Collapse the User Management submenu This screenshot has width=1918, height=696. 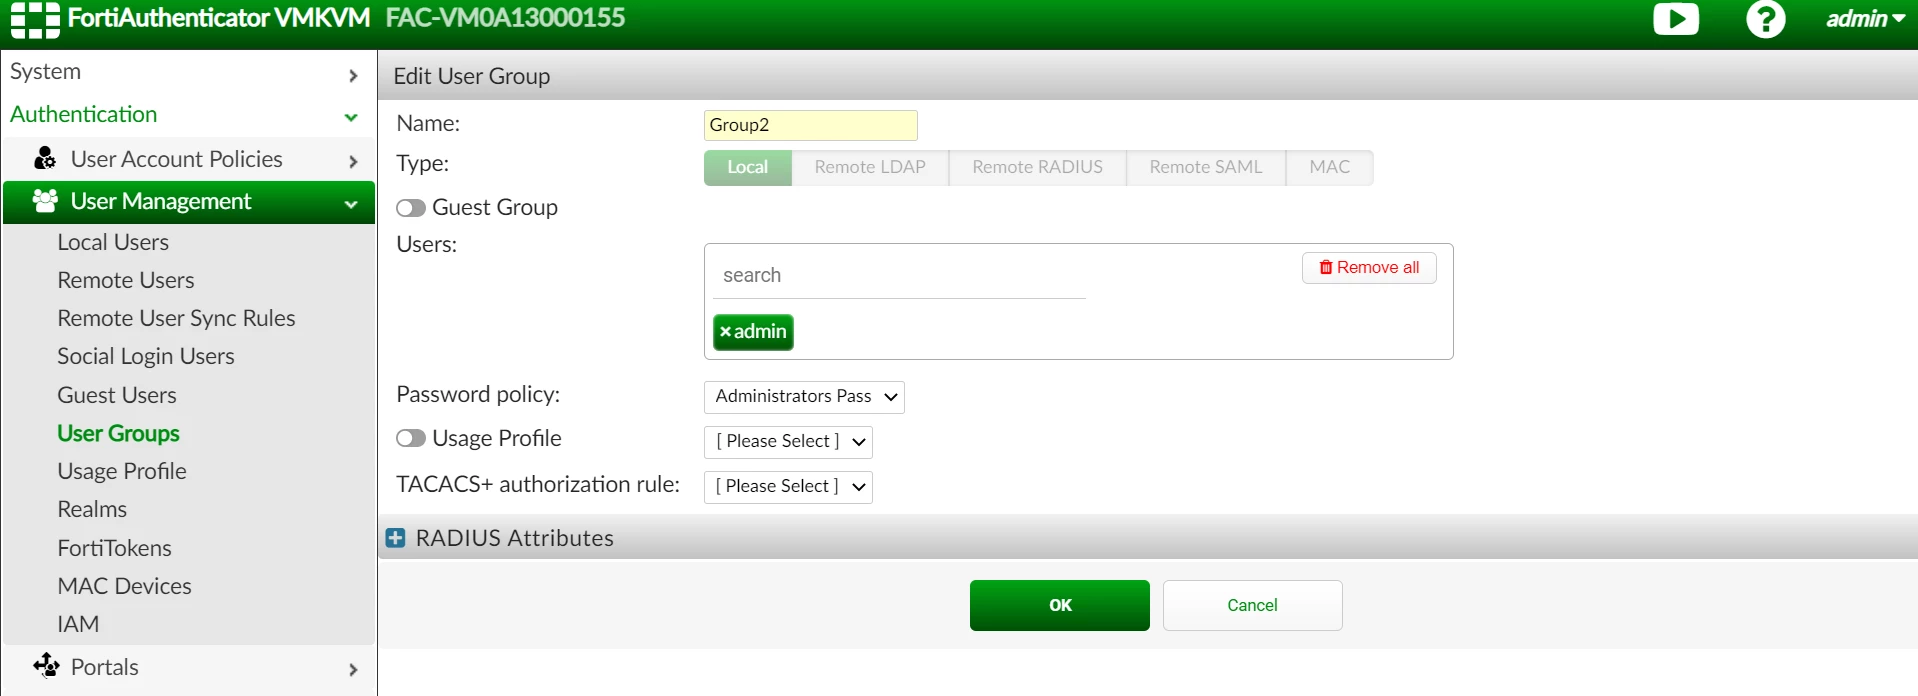189,202
